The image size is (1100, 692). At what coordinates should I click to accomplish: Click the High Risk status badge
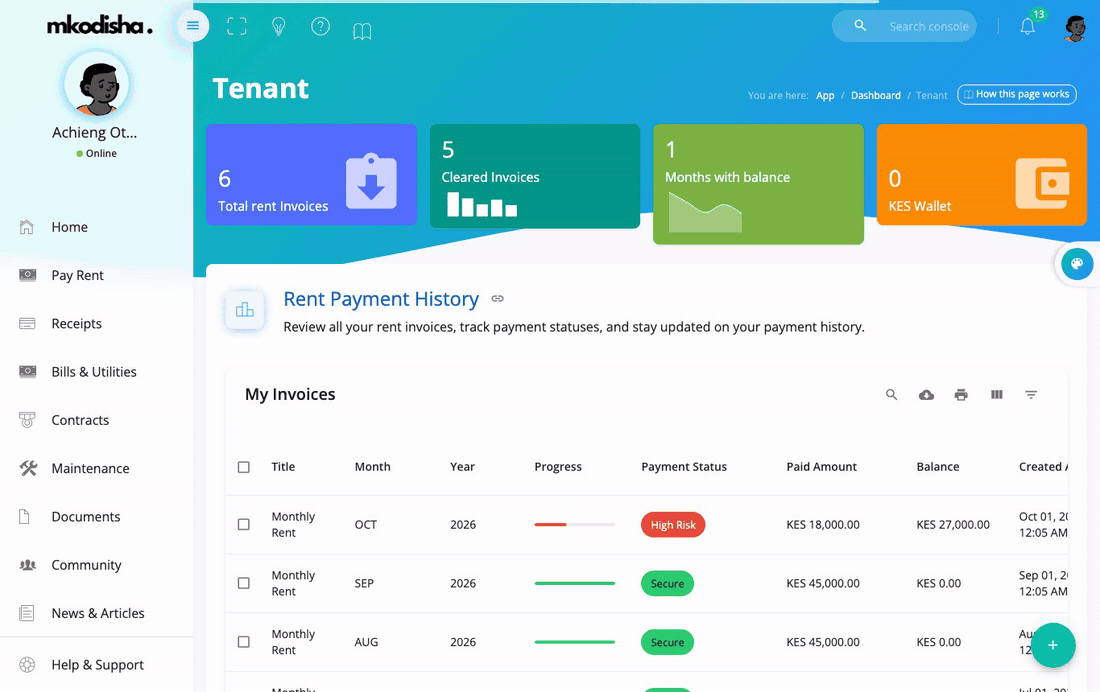tap(673, 524)
